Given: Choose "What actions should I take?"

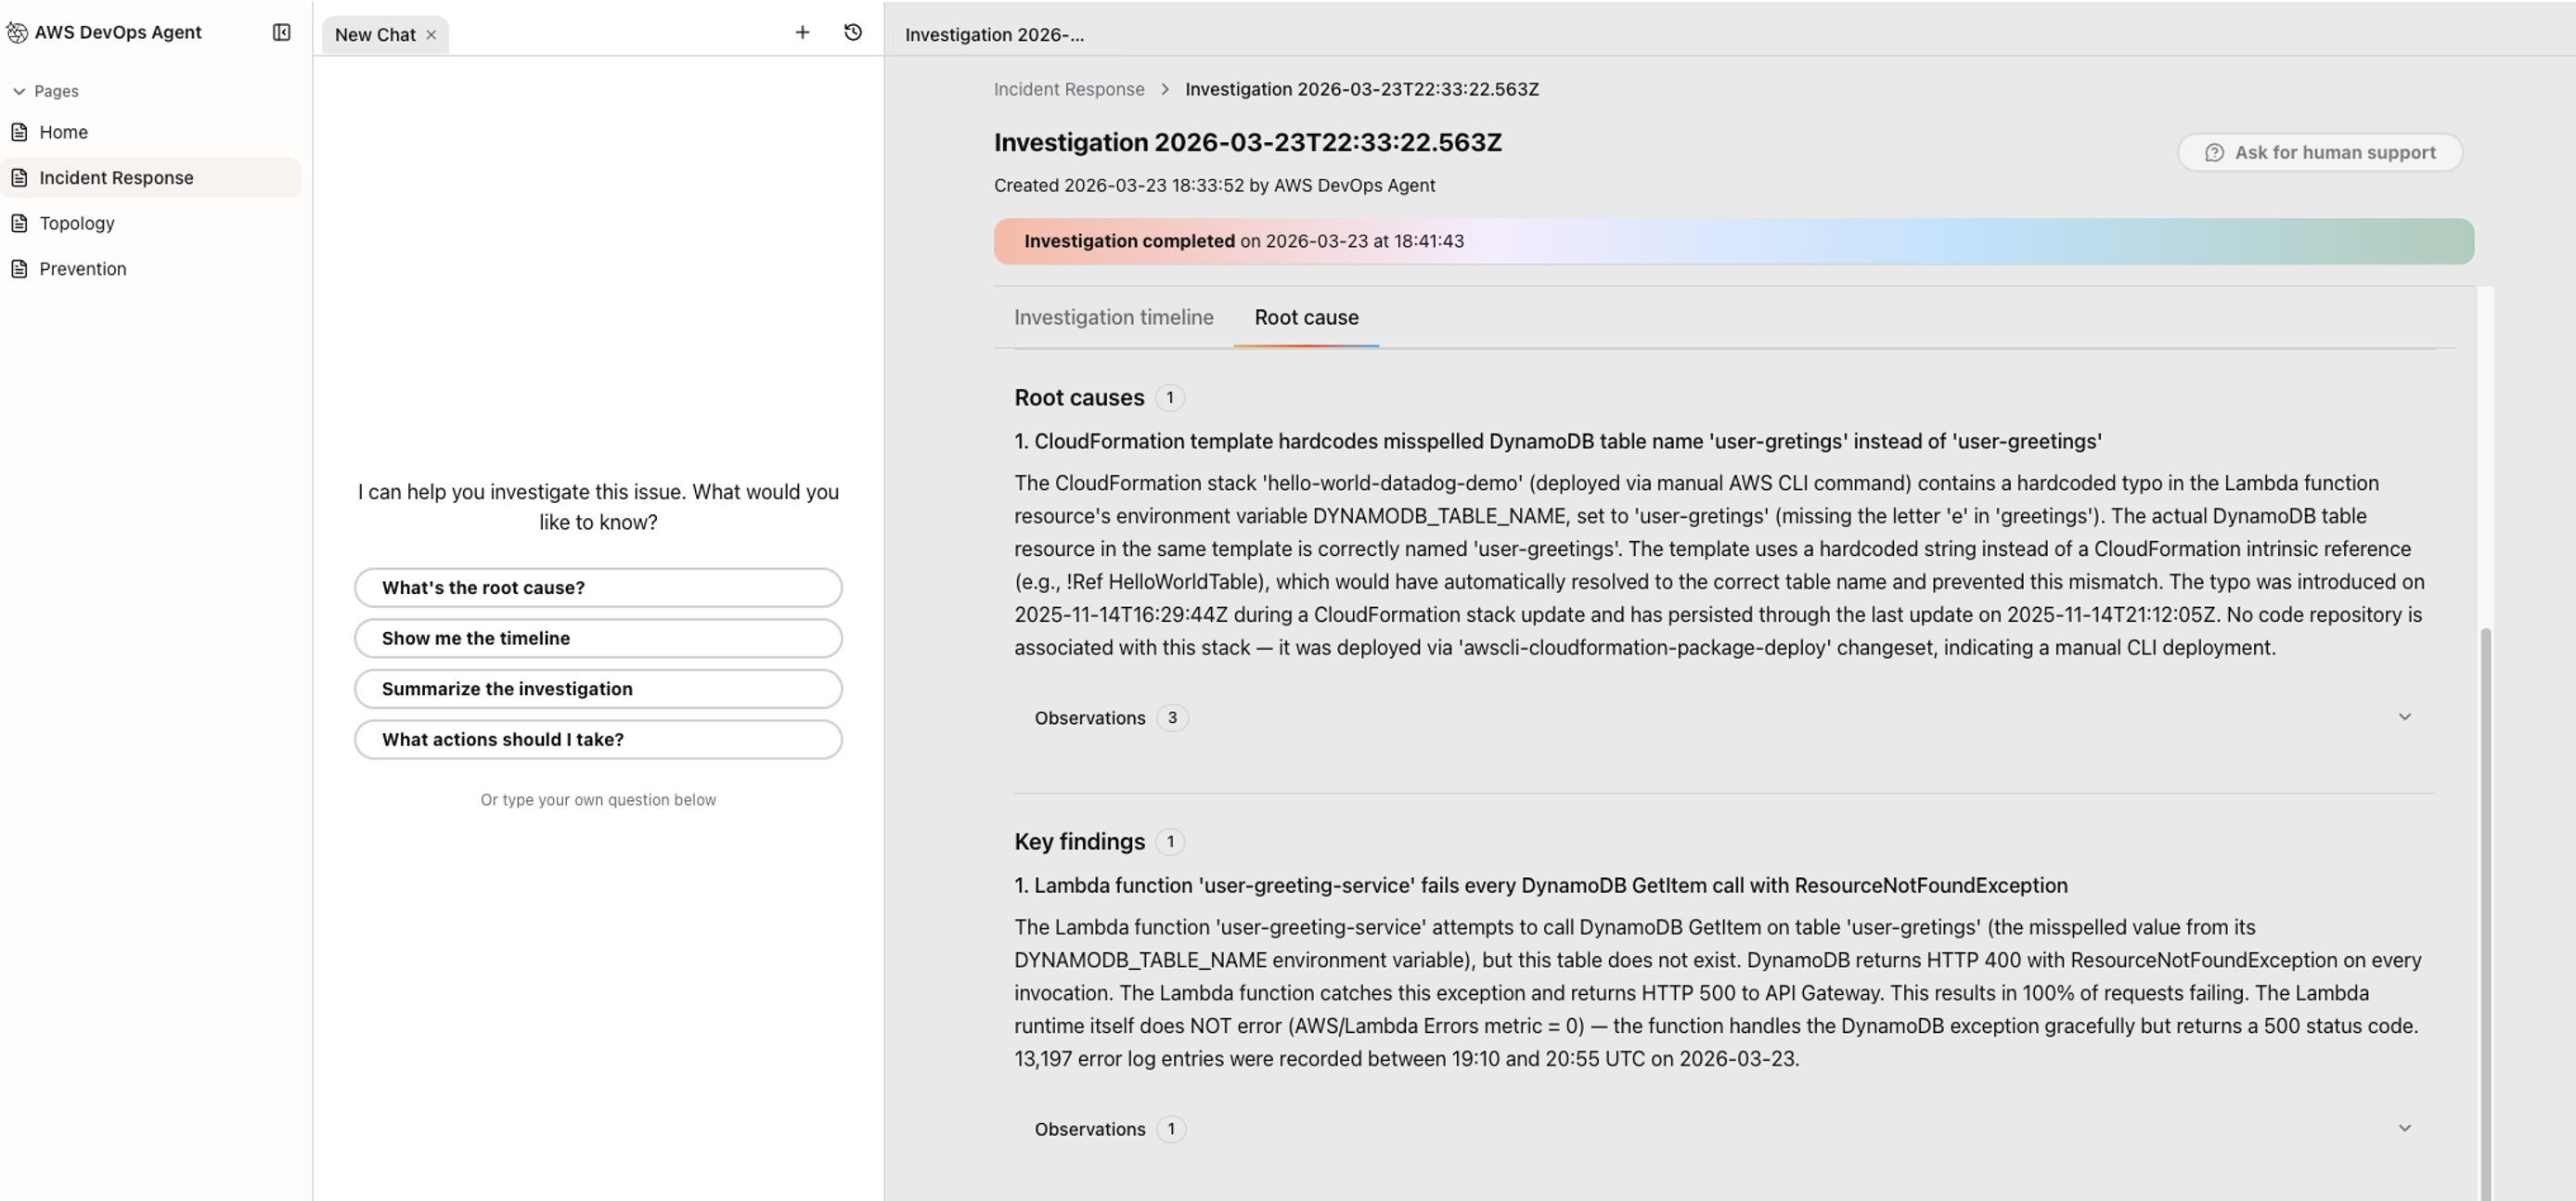Looking at the screenshot, I should pyautogui.click(x=598, y=740).
